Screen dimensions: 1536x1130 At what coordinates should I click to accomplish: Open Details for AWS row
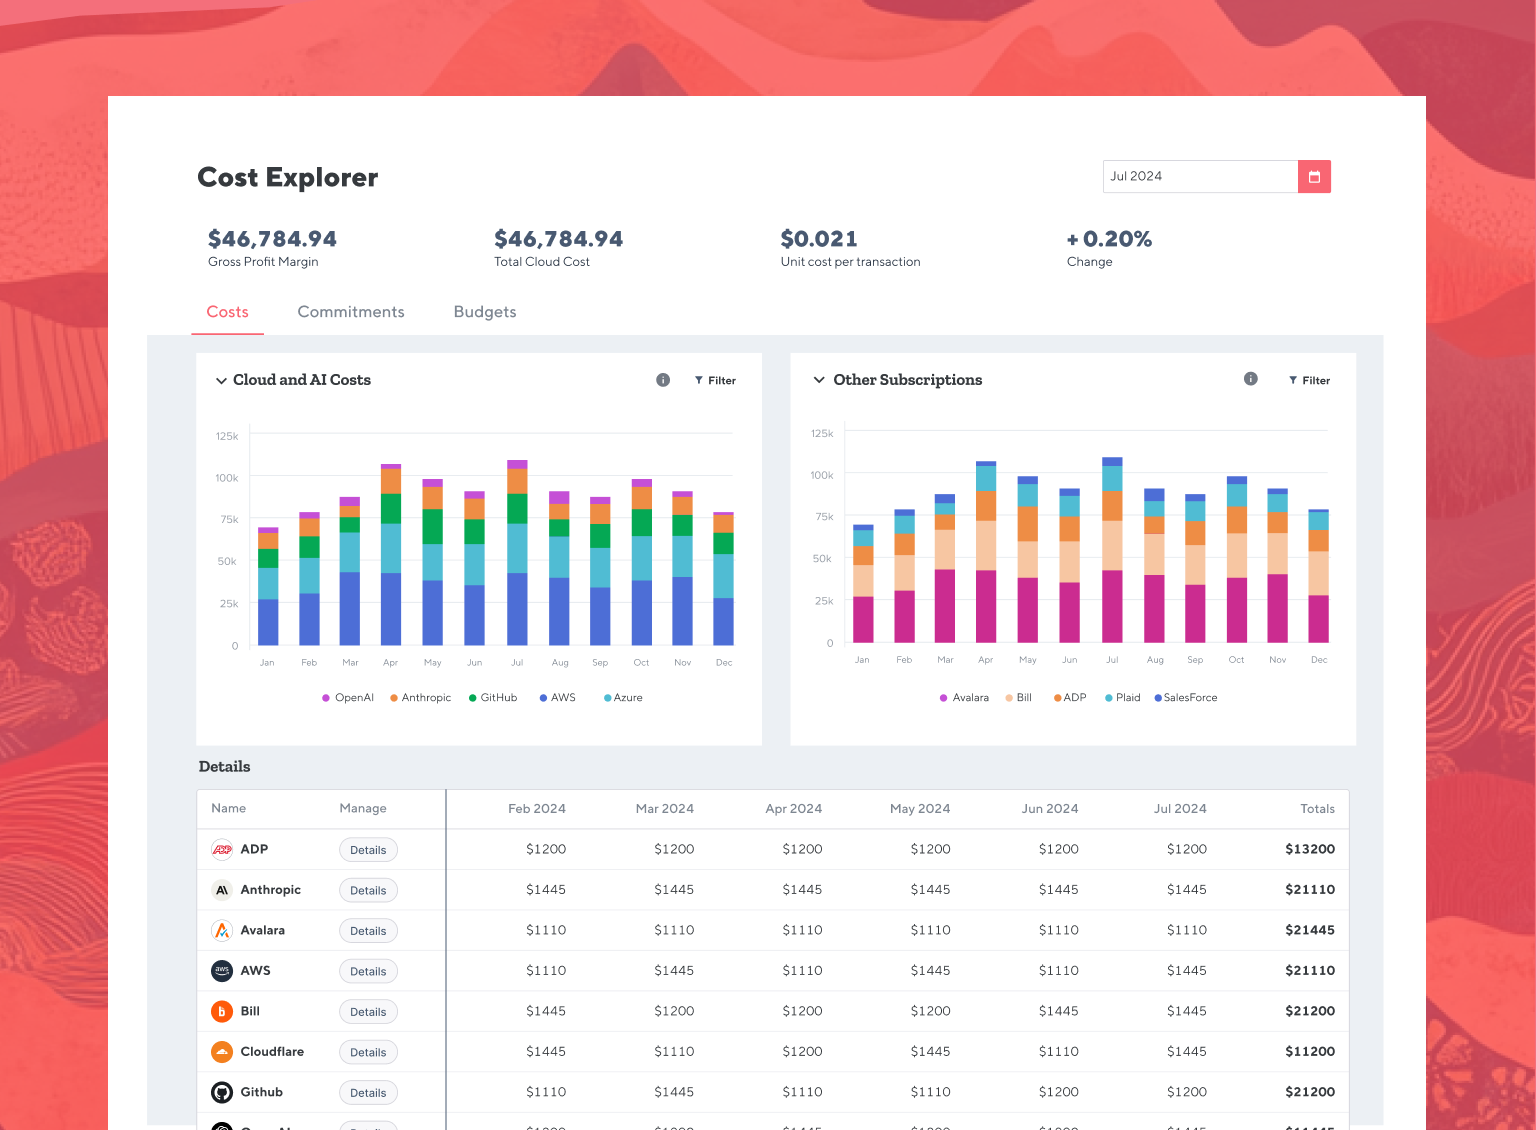[368, 971]
